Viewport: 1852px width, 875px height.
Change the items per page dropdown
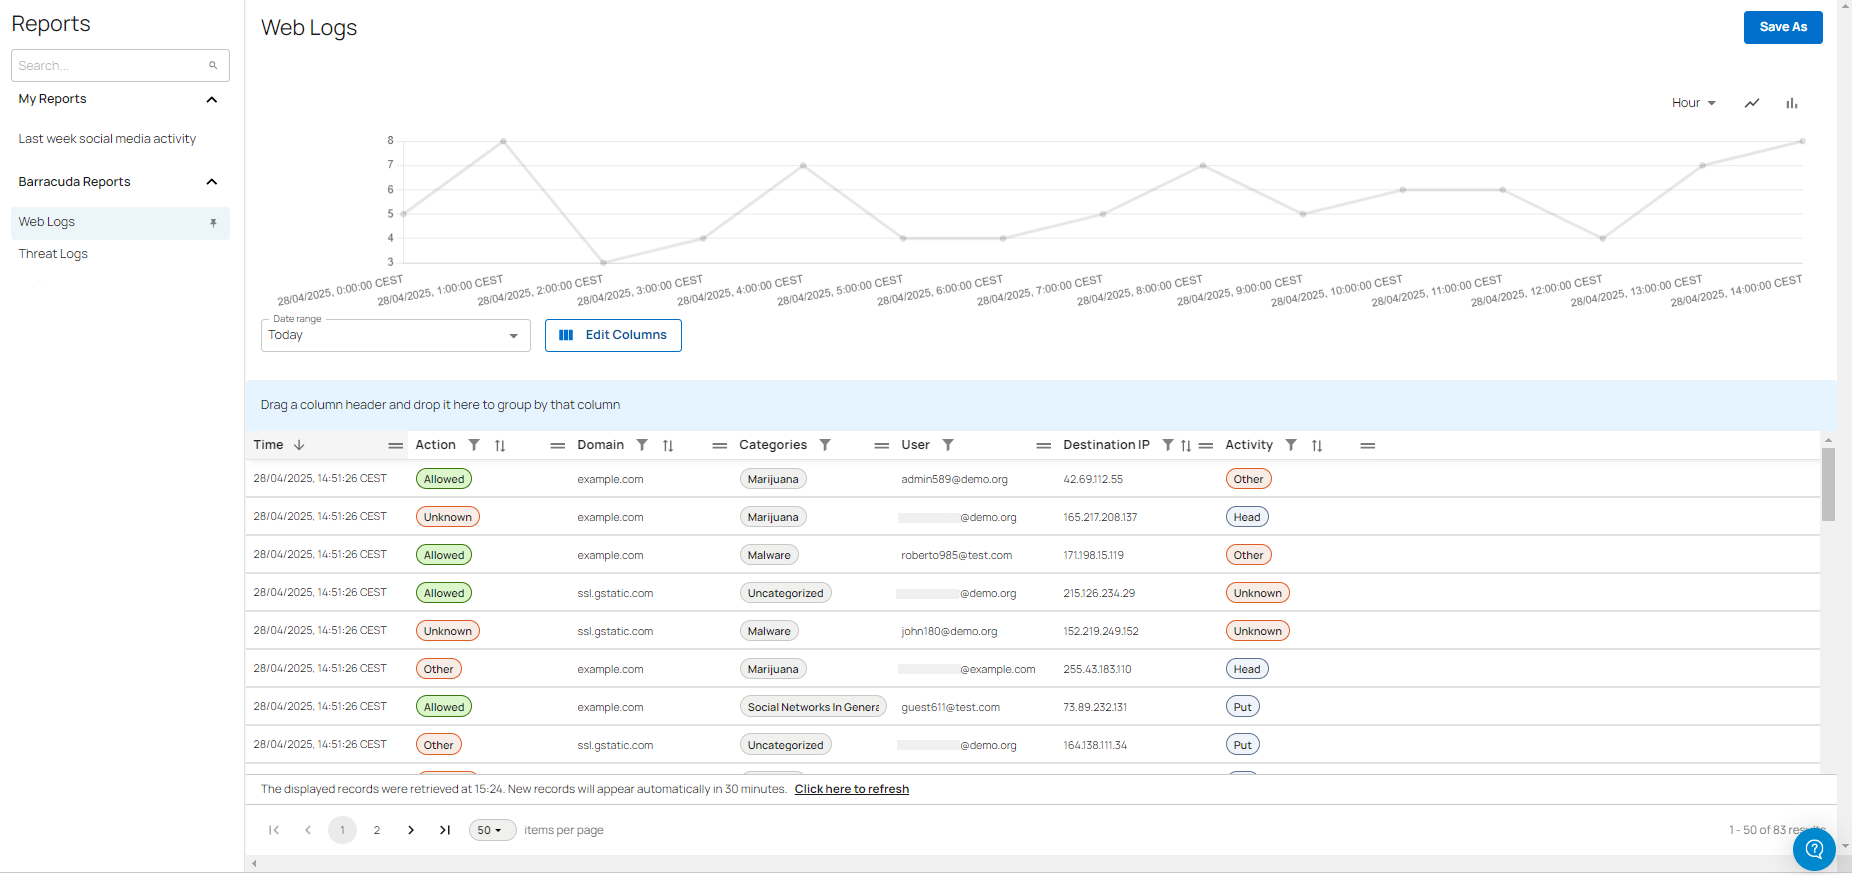tap(491, 830)
